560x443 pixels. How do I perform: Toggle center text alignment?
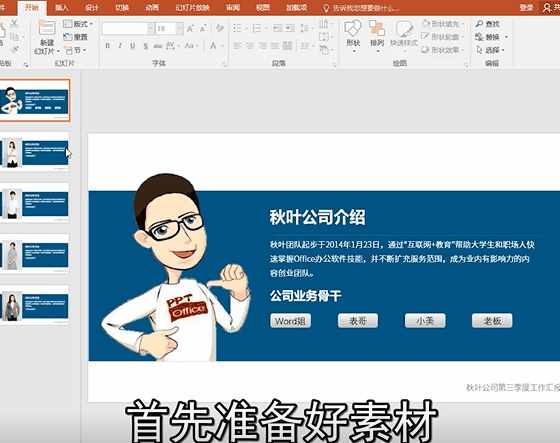250,46
